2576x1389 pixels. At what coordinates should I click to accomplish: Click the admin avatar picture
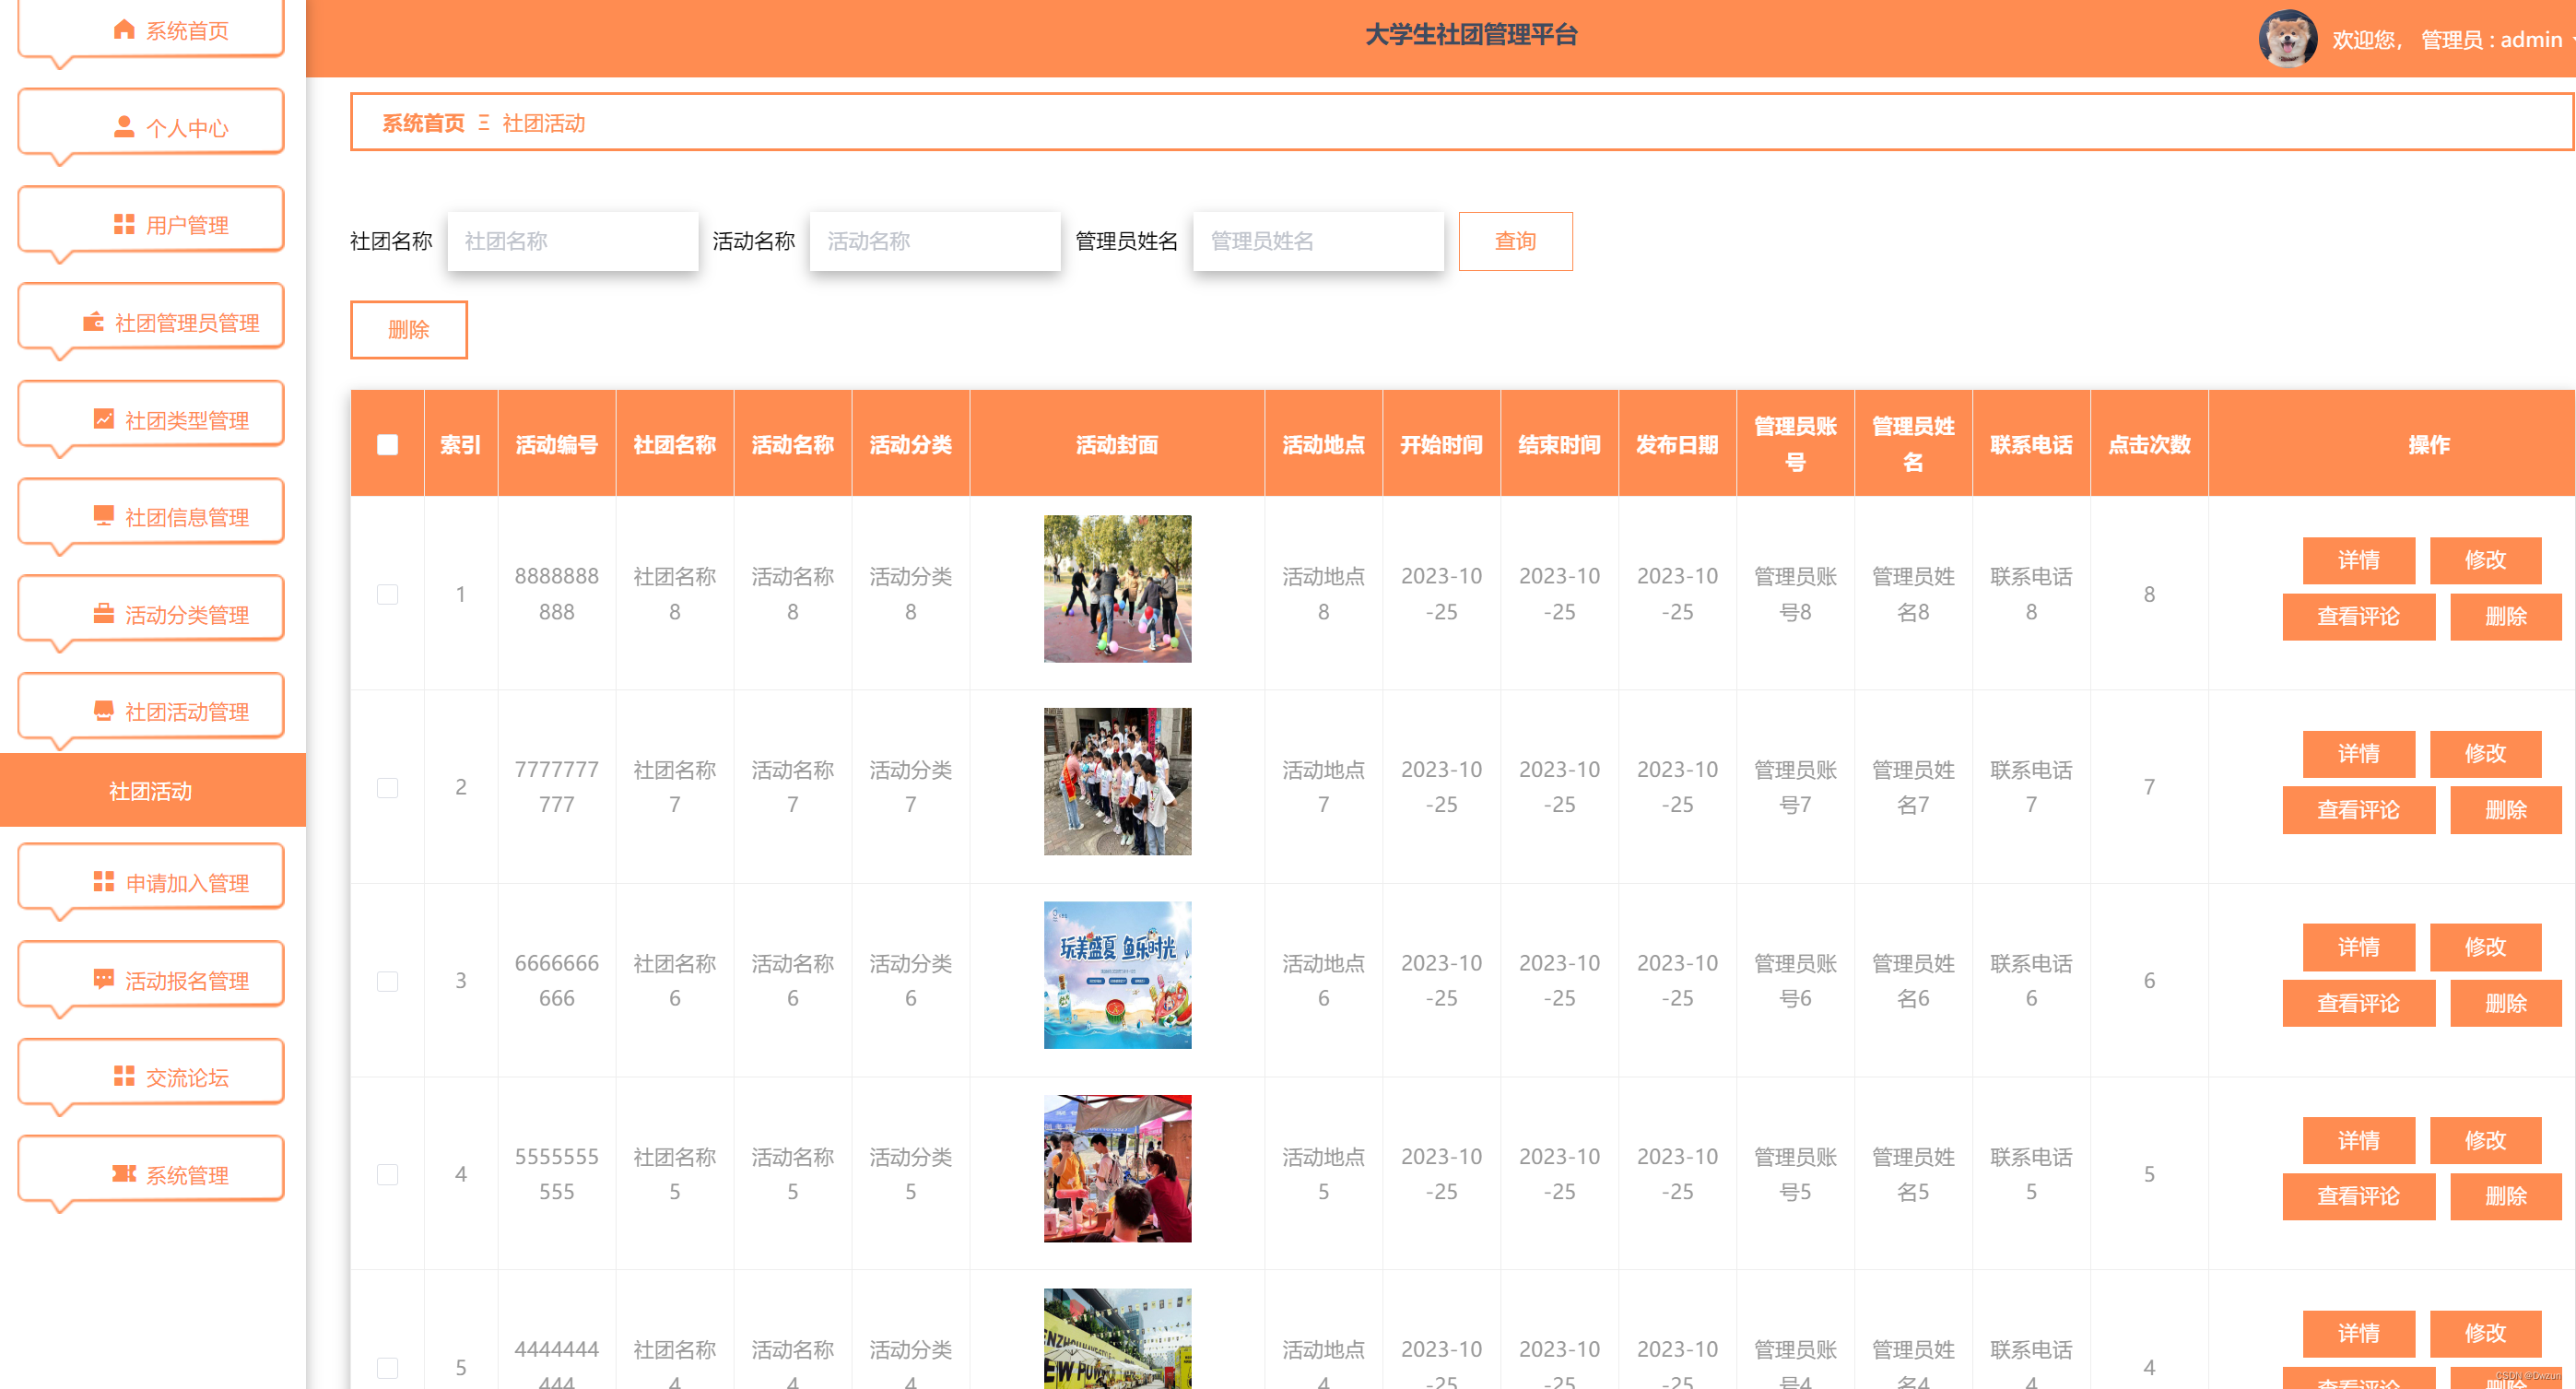click(x=2288, y=38)
